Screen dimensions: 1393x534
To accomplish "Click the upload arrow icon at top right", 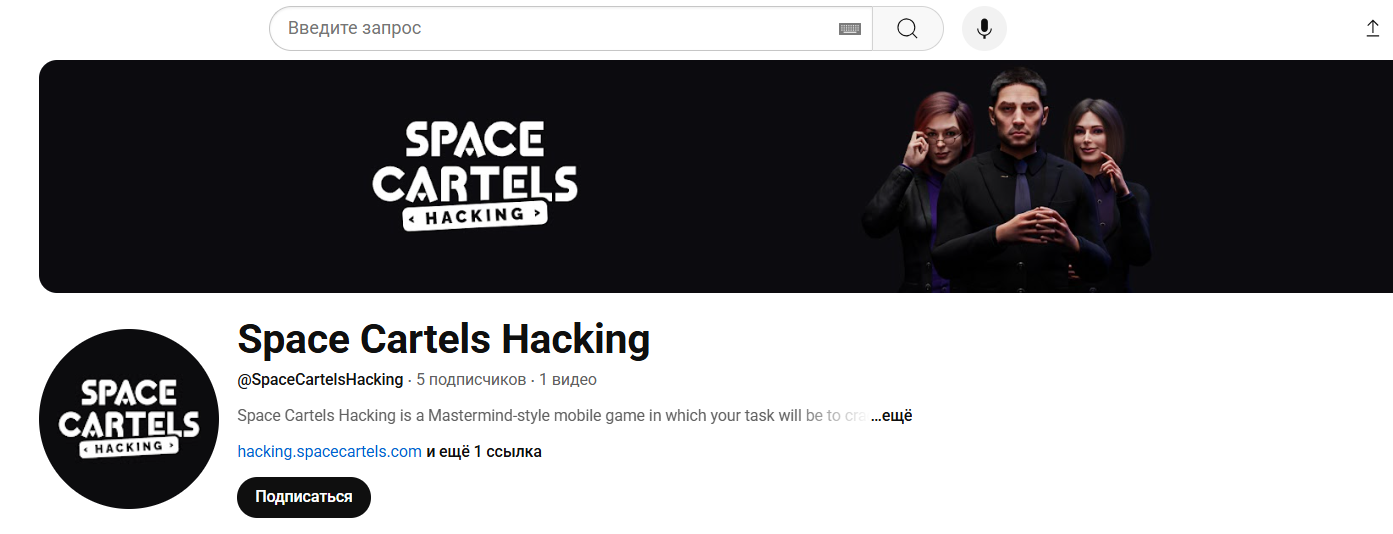I will pos(1373,29).
